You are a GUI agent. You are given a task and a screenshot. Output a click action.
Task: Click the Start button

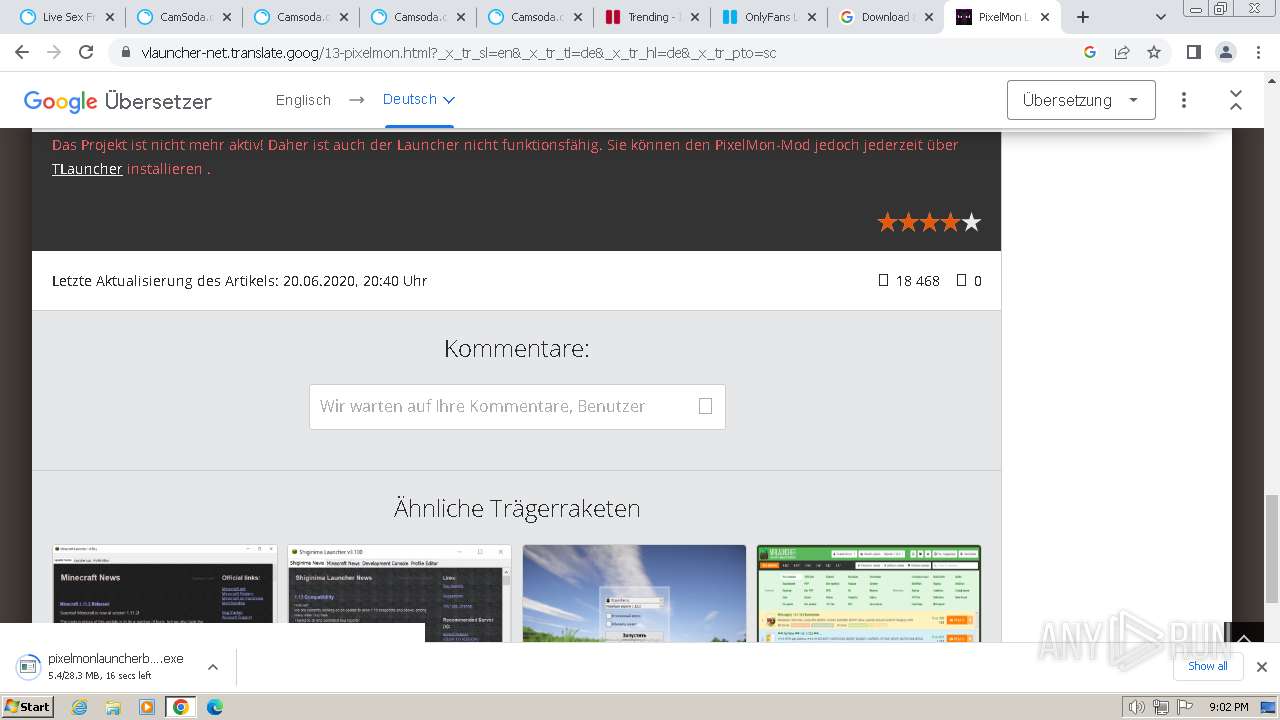point(28,707)
